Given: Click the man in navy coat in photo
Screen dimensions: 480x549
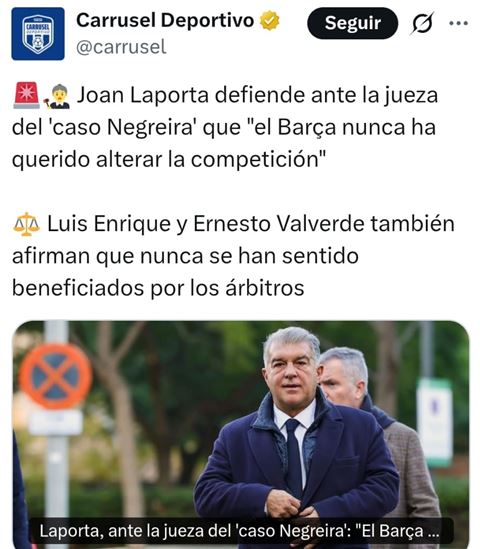Looking at the screenshot, I should [296, 434].
